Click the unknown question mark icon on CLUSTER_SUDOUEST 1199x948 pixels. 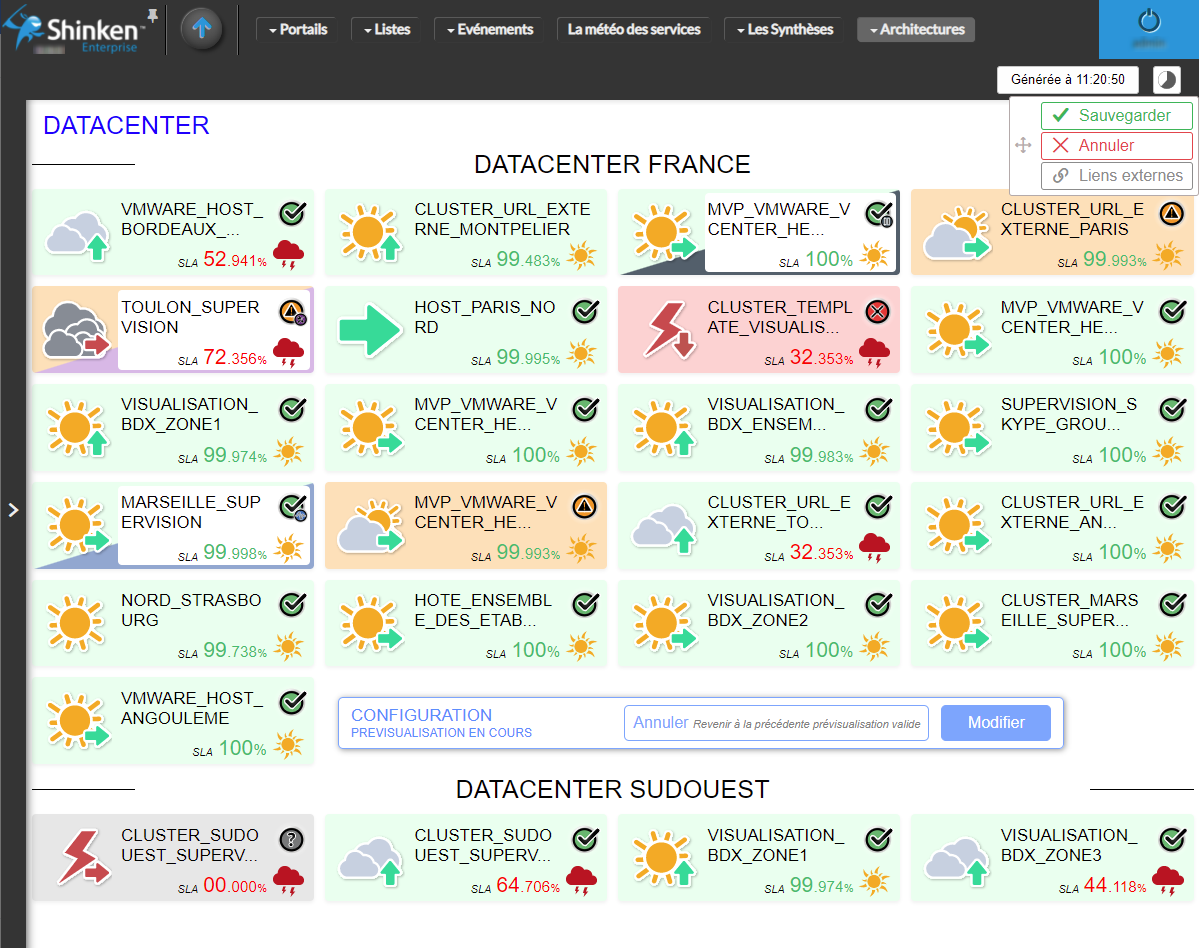[291, 840]
